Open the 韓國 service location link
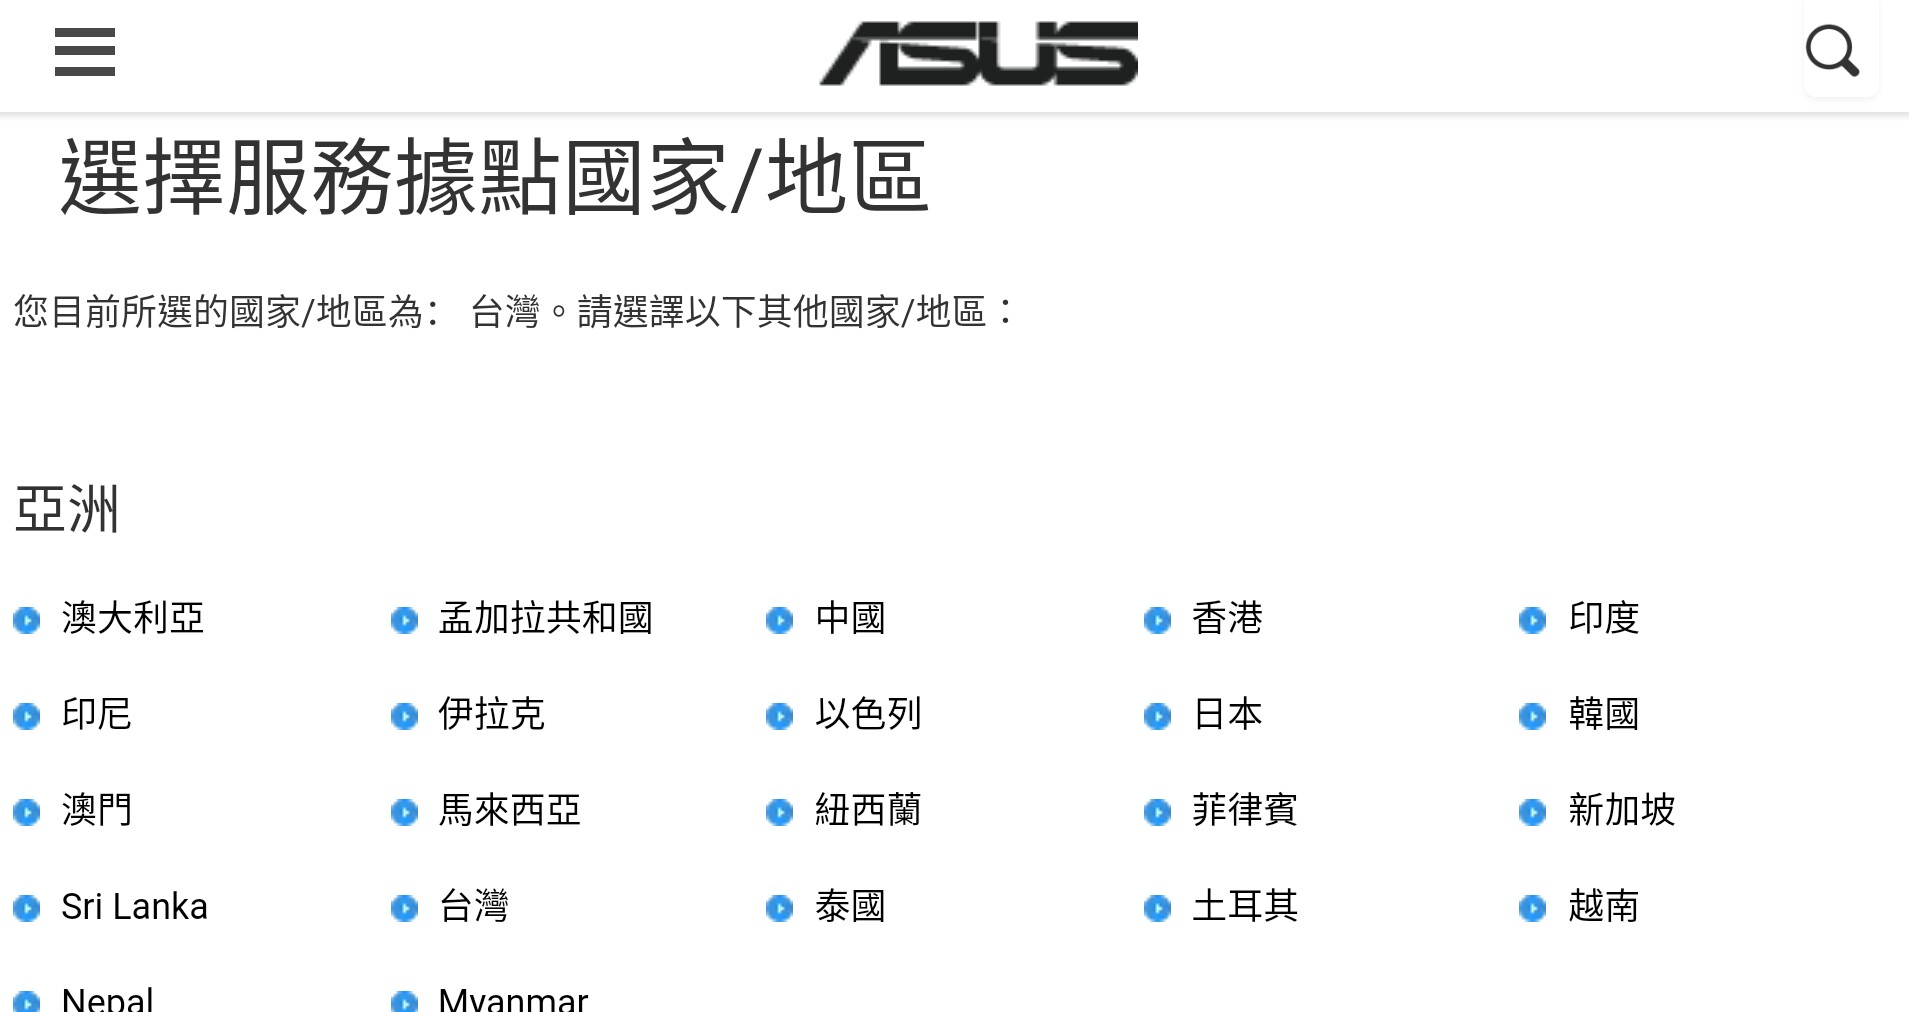Screen dimensions: 1909x1012 click(x=1603, y=715)
